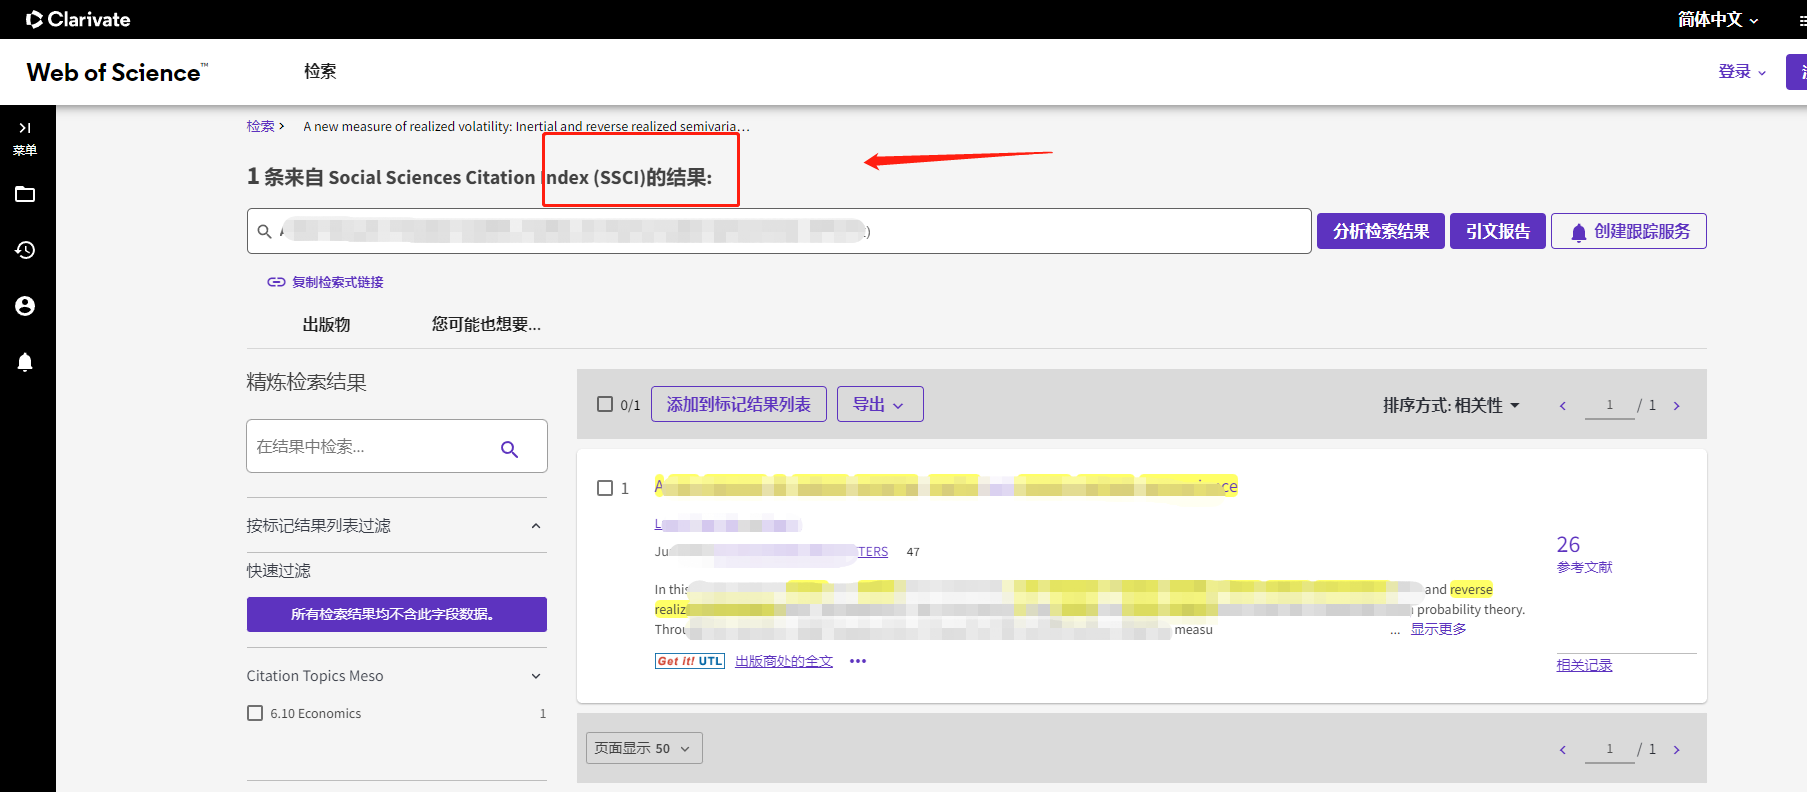
Task: Tick the 6.10 Economics filter checkbox
Action: click(255, 713)
